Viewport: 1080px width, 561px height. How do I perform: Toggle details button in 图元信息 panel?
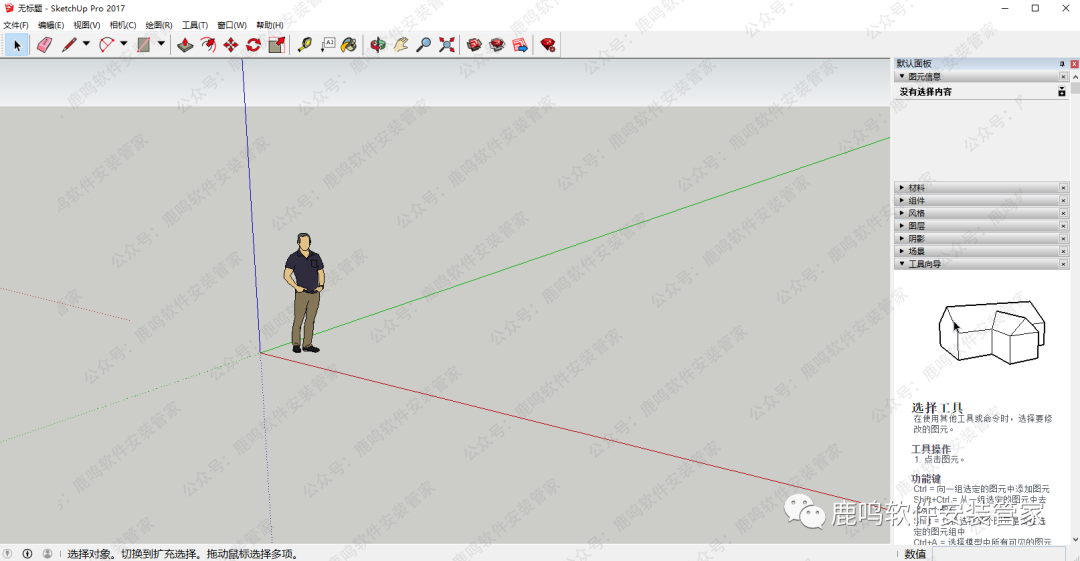[1062, 91]
